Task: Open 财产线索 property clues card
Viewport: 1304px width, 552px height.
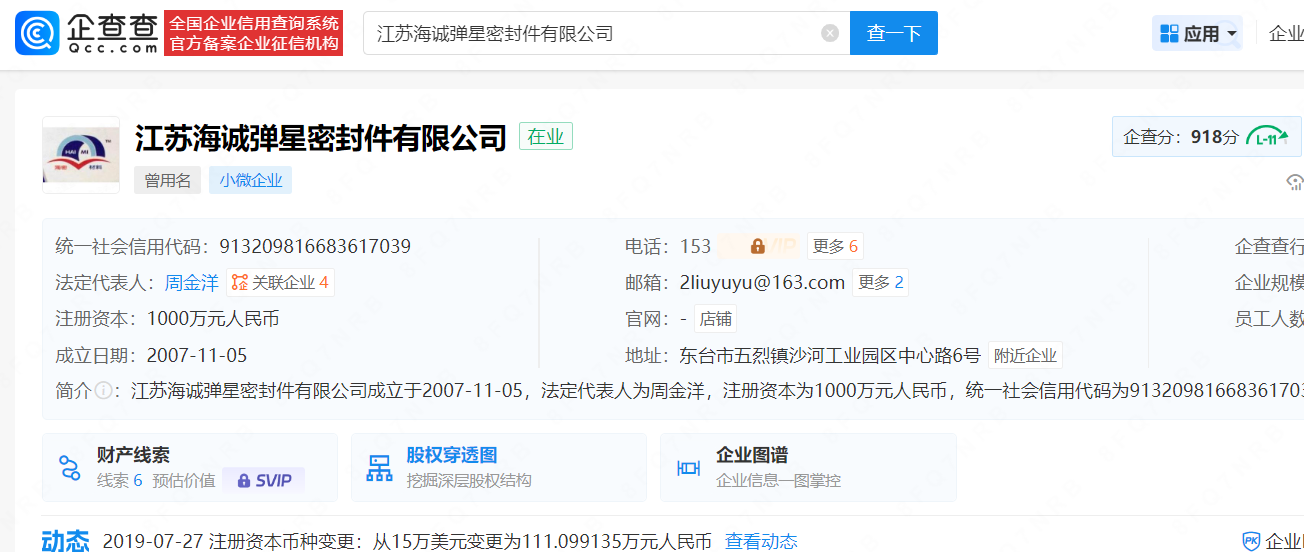Action: [x=190, y=467]
